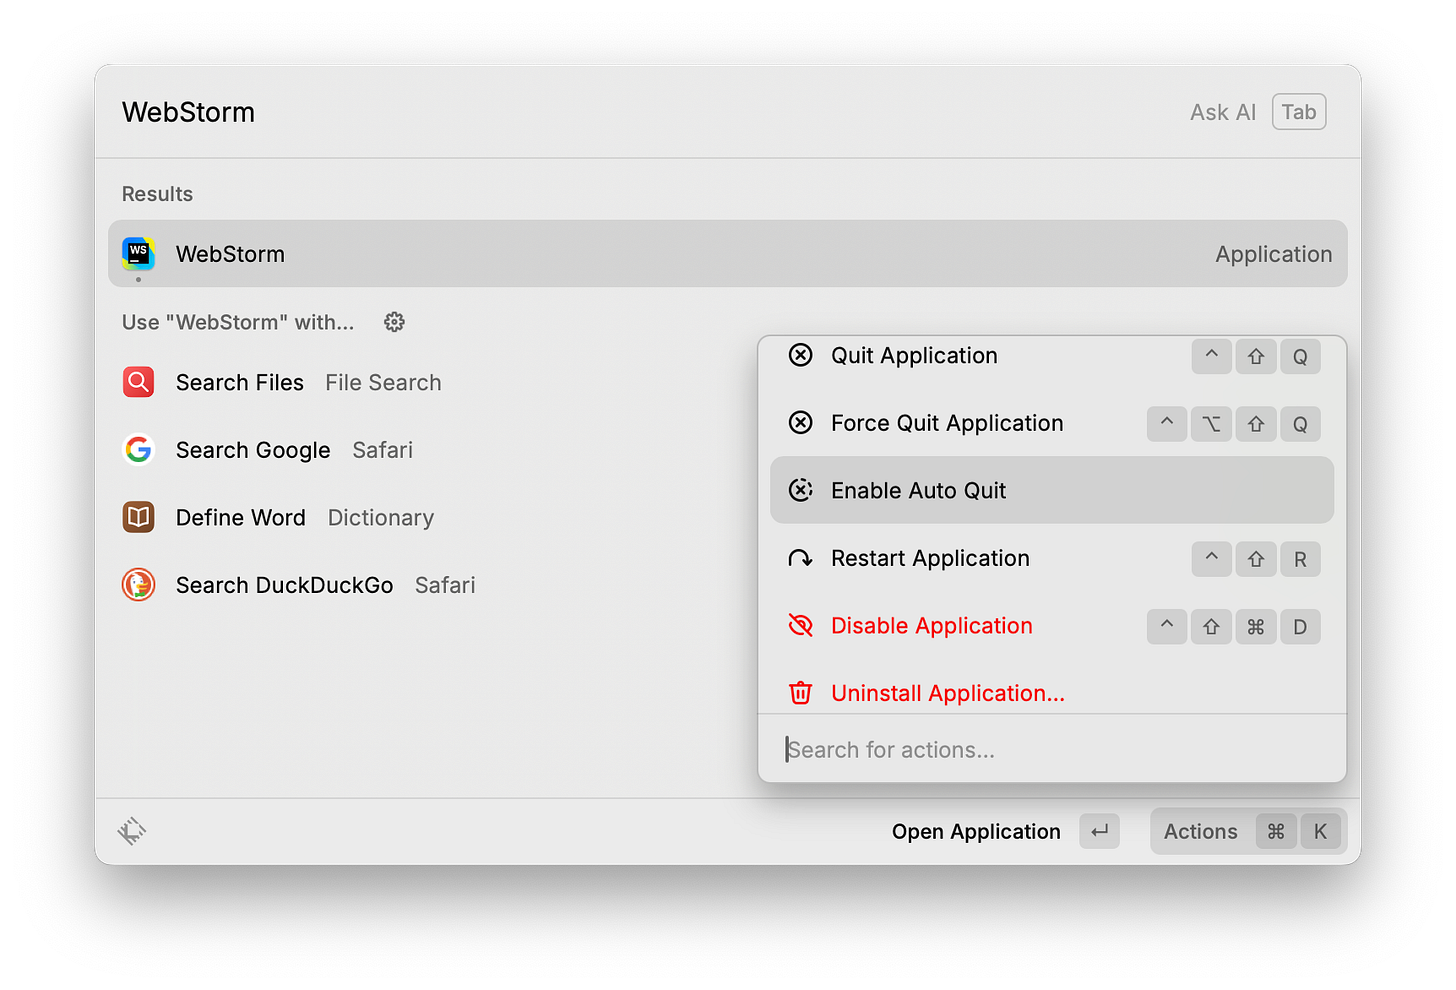
Task: Click the R key badge on Restart Application
Action: pos(1300,559)
